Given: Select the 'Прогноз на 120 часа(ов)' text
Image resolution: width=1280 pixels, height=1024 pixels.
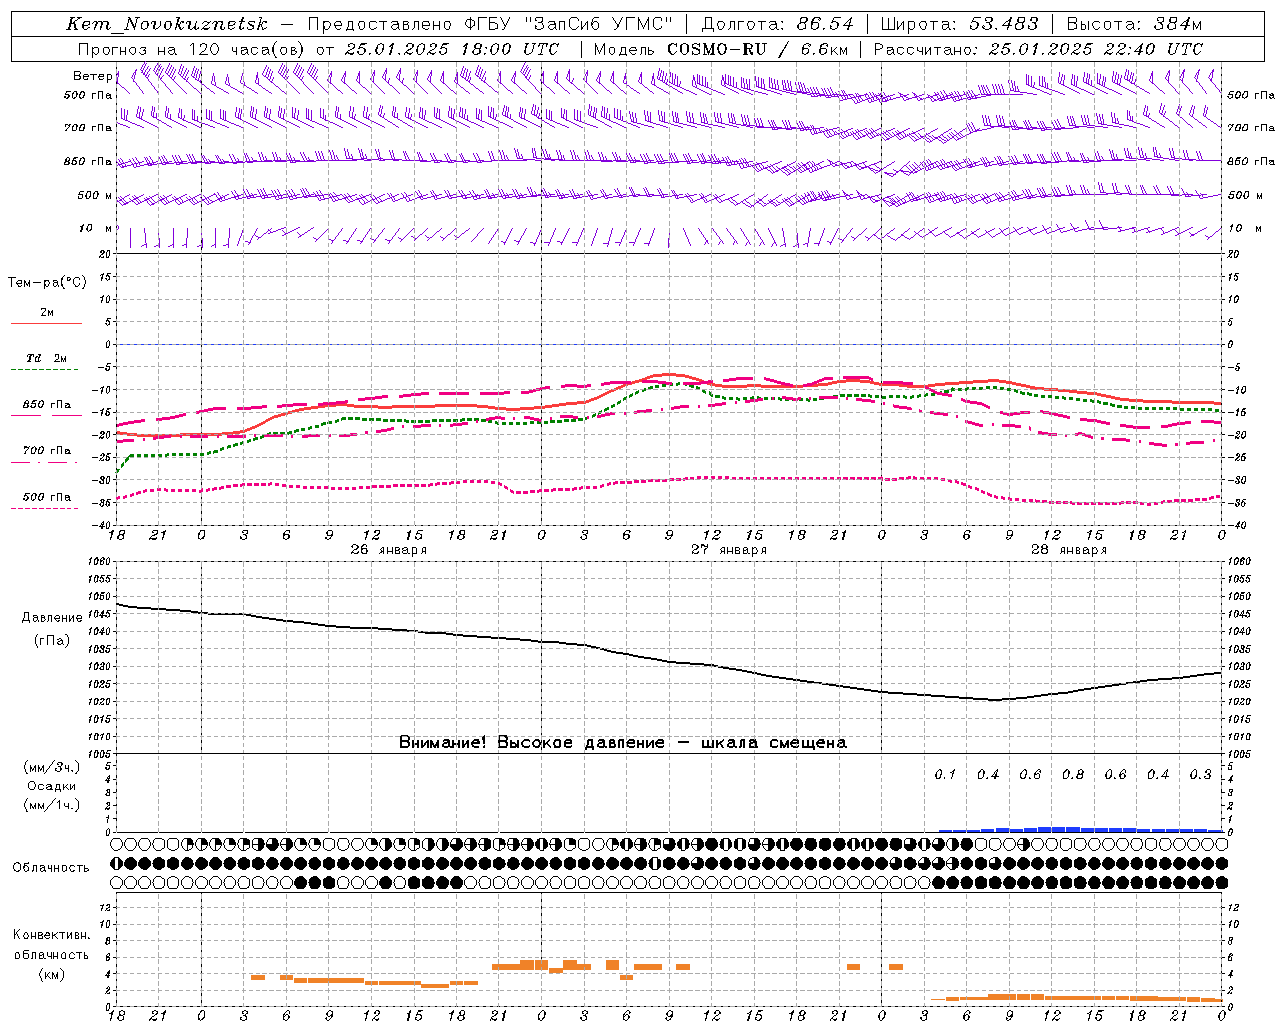Looking at the screenshot, I should (x=191, y=49).
